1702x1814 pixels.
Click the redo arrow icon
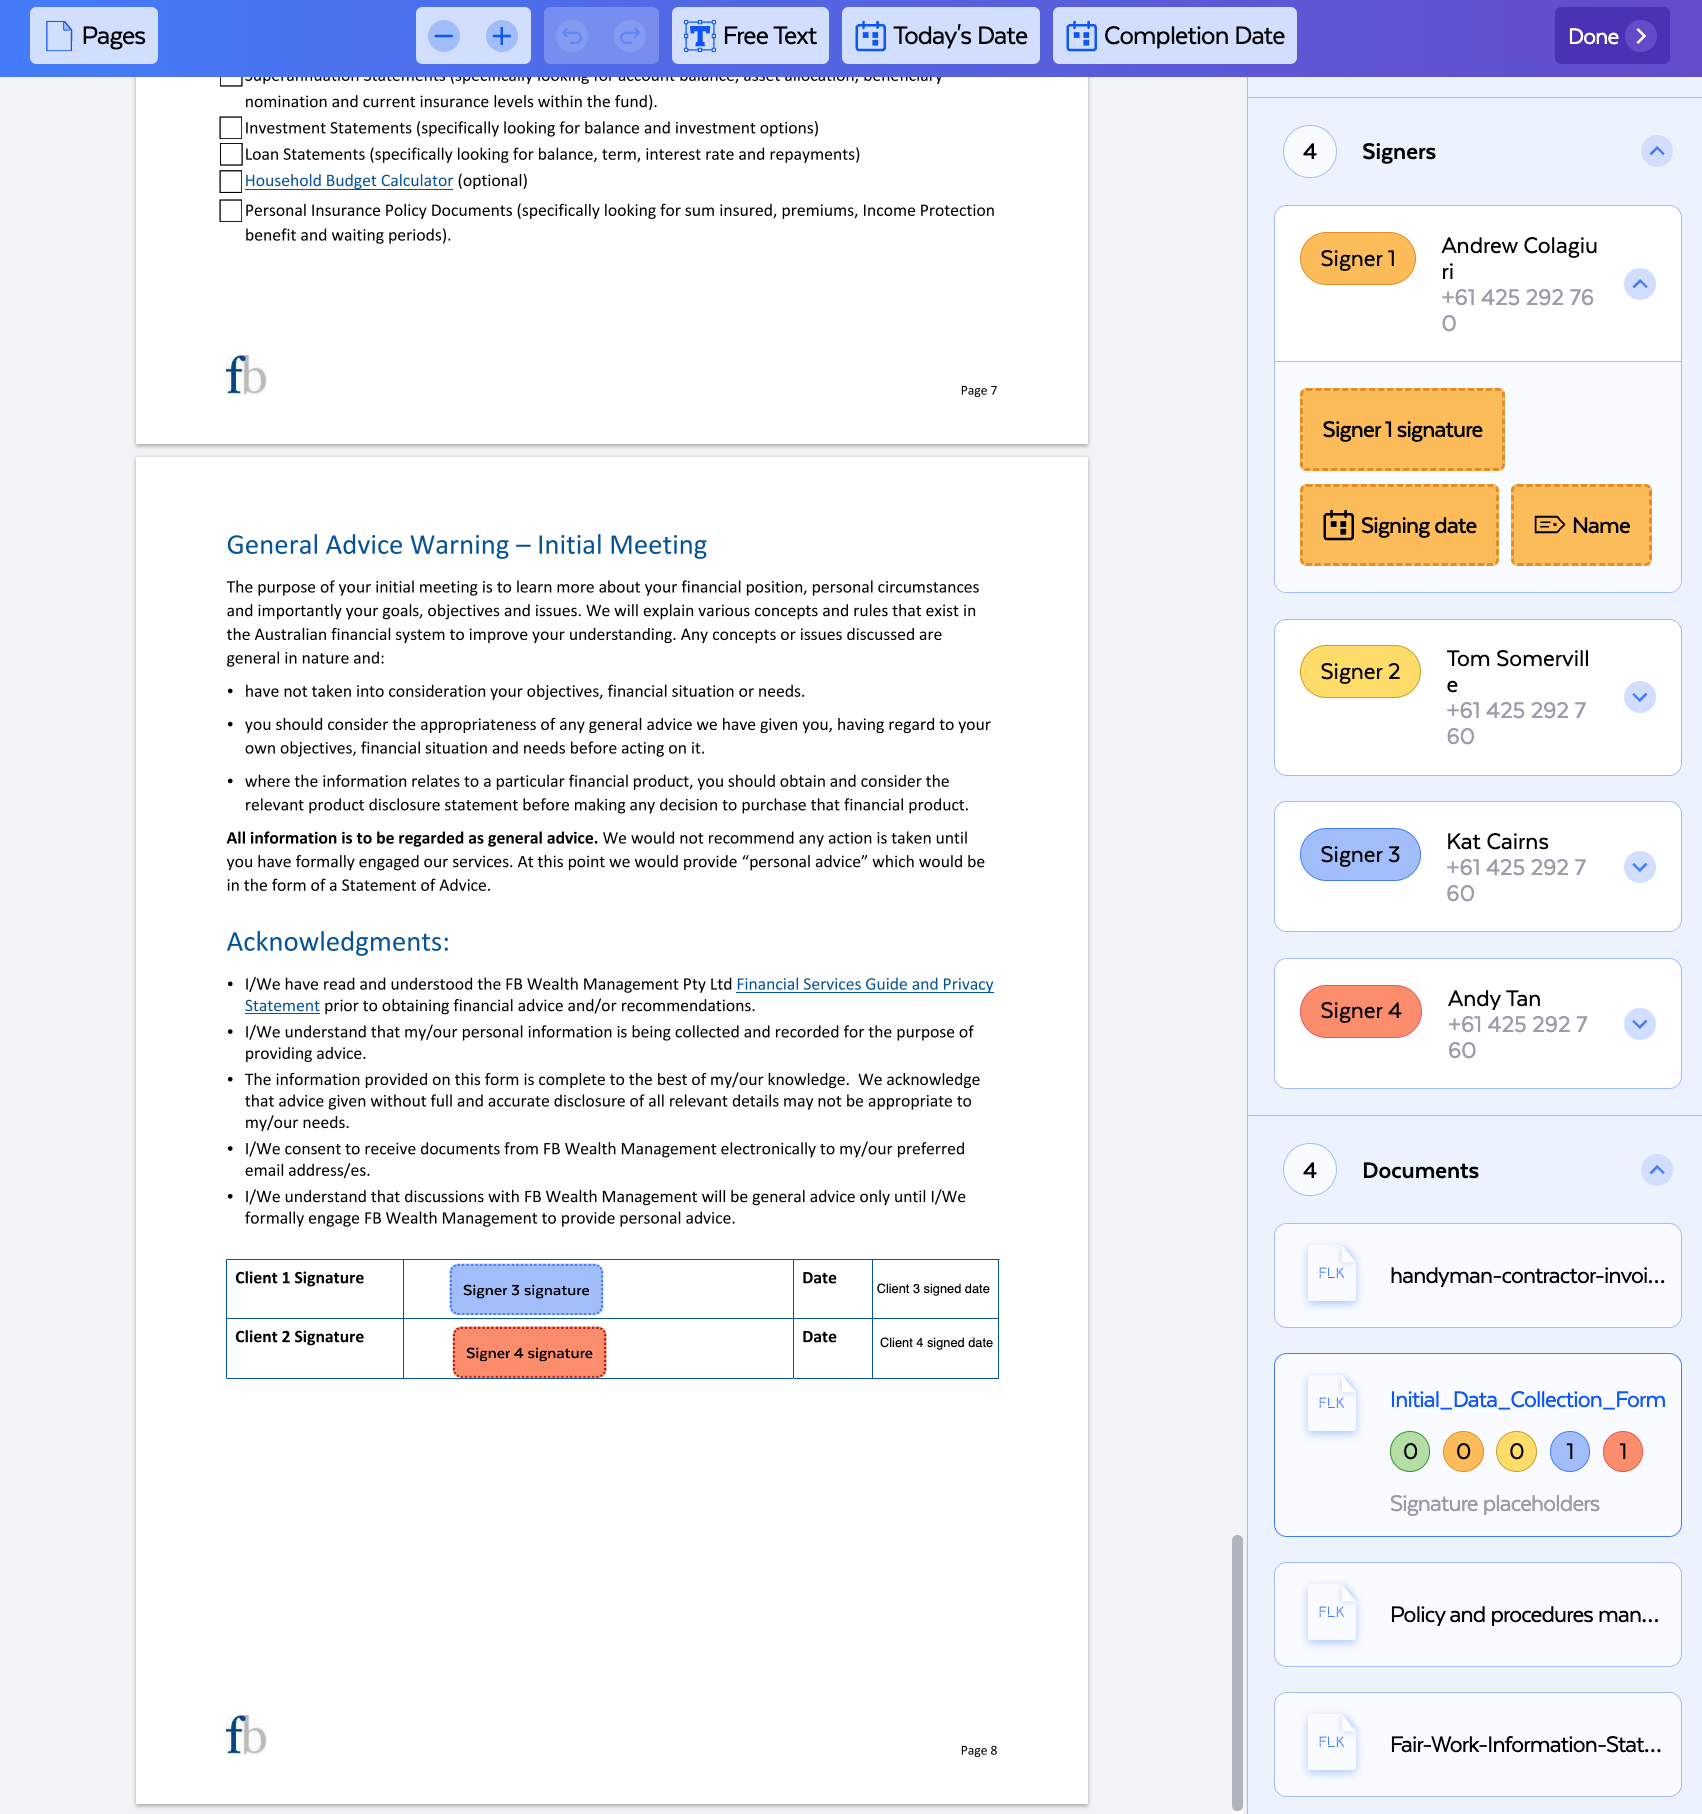pos(629,35)
